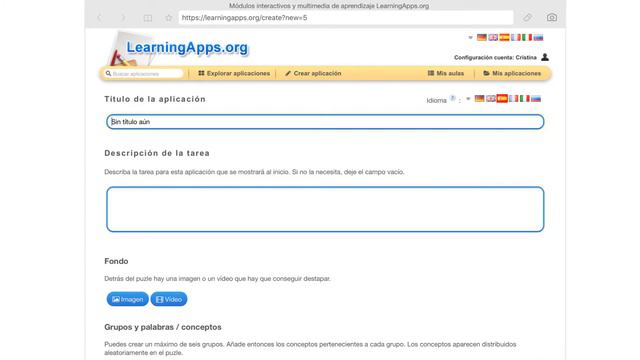The image size is (640, 360).
Task: Choose Italian flag next to Idioma
Action: point(524,99)
